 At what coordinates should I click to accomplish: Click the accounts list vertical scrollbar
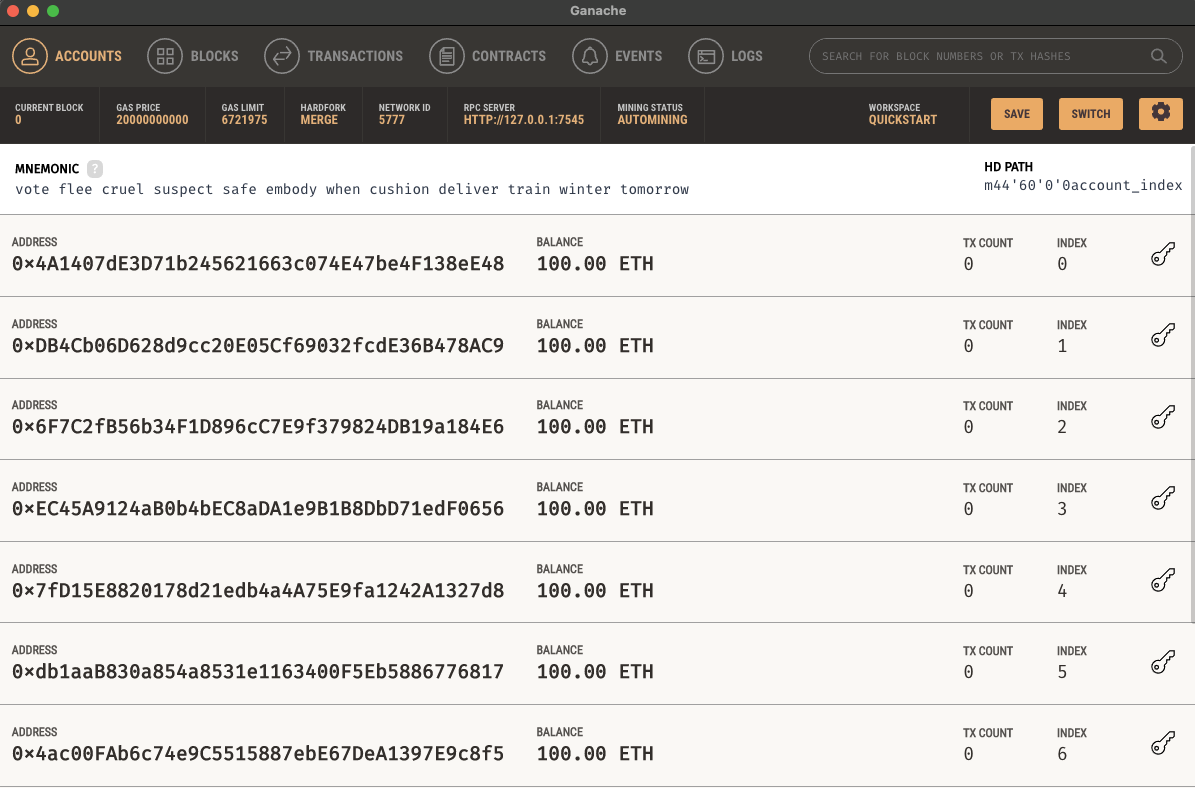pos(1192,383)
